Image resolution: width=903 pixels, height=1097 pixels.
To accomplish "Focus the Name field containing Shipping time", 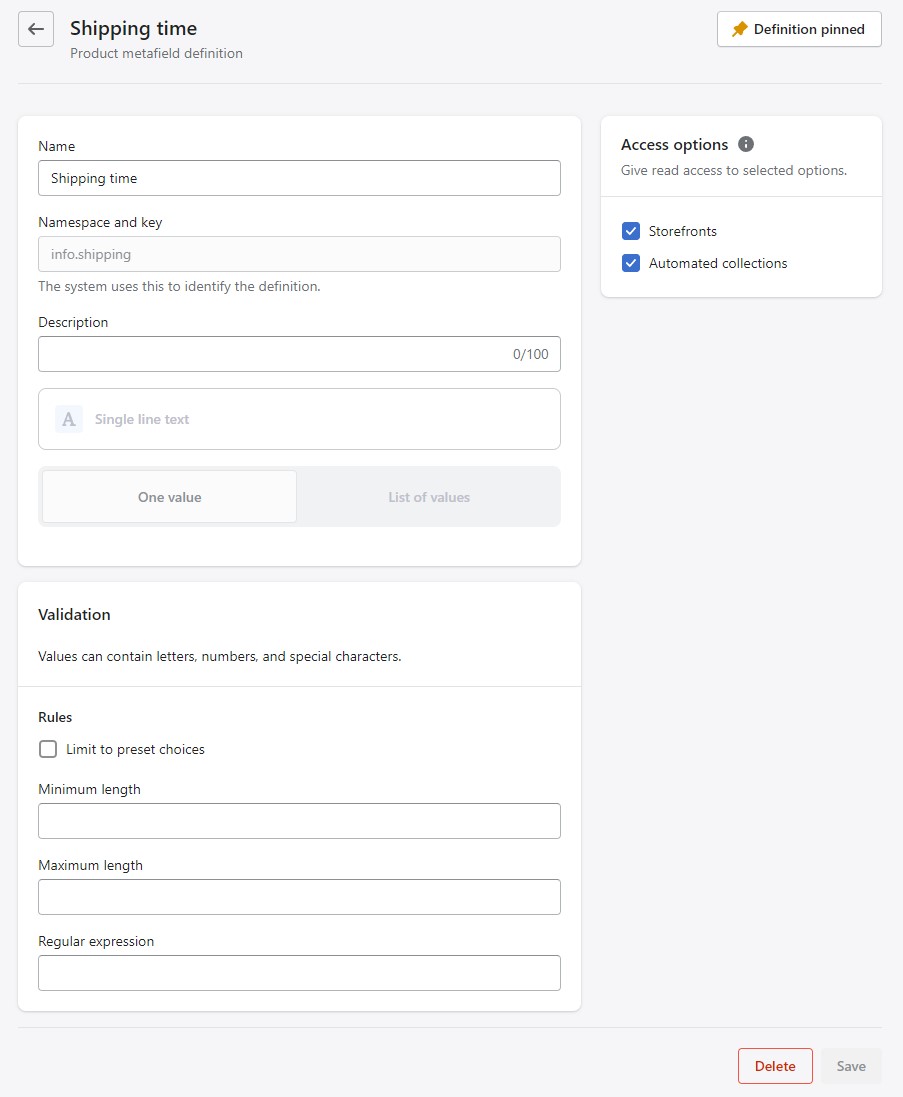I will [299, 178].
